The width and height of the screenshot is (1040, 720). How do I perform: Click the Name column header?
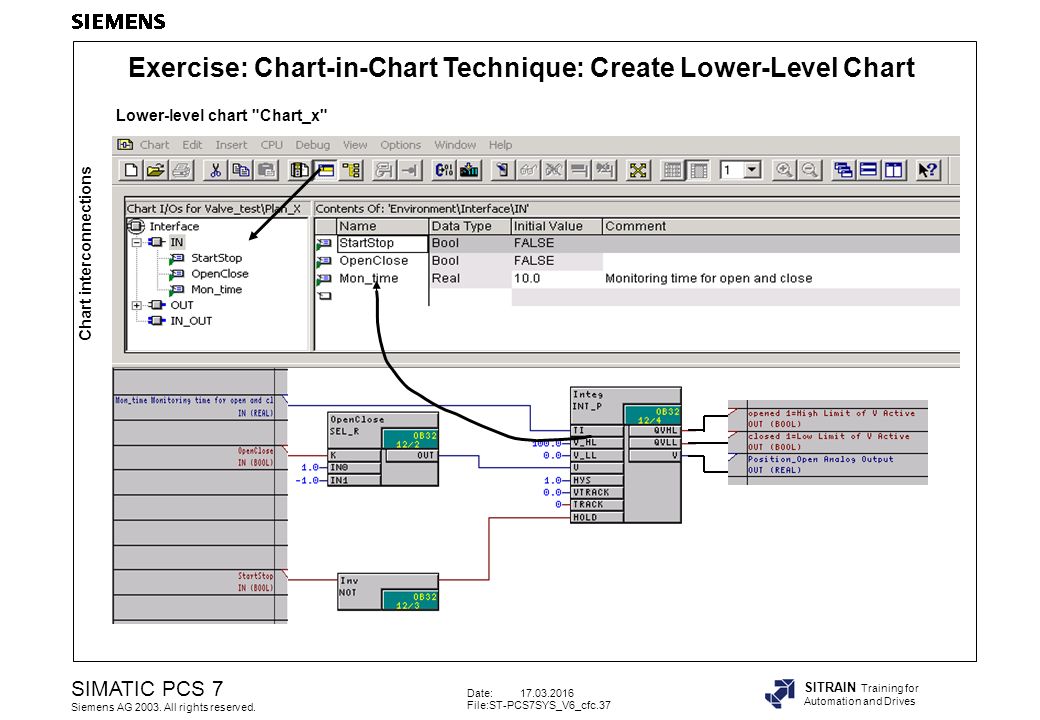click(383, 226)
